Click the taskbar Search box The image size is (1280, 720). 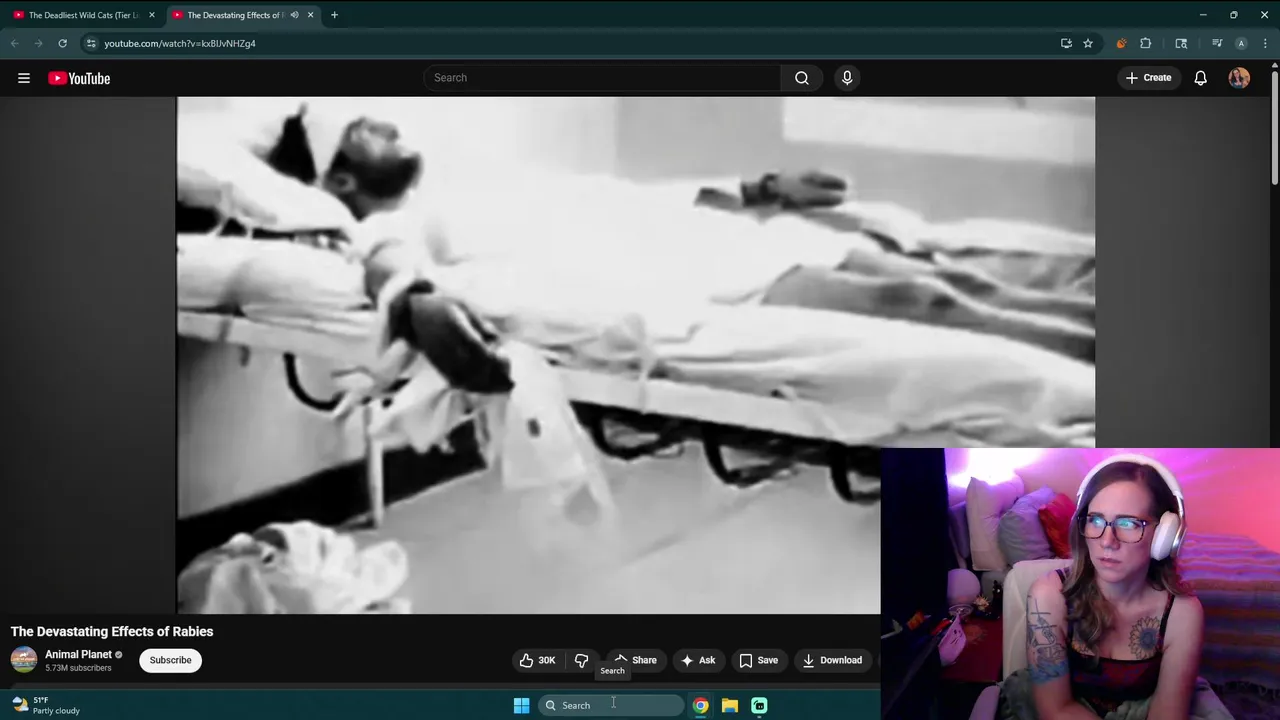click(x=611, y=705)
